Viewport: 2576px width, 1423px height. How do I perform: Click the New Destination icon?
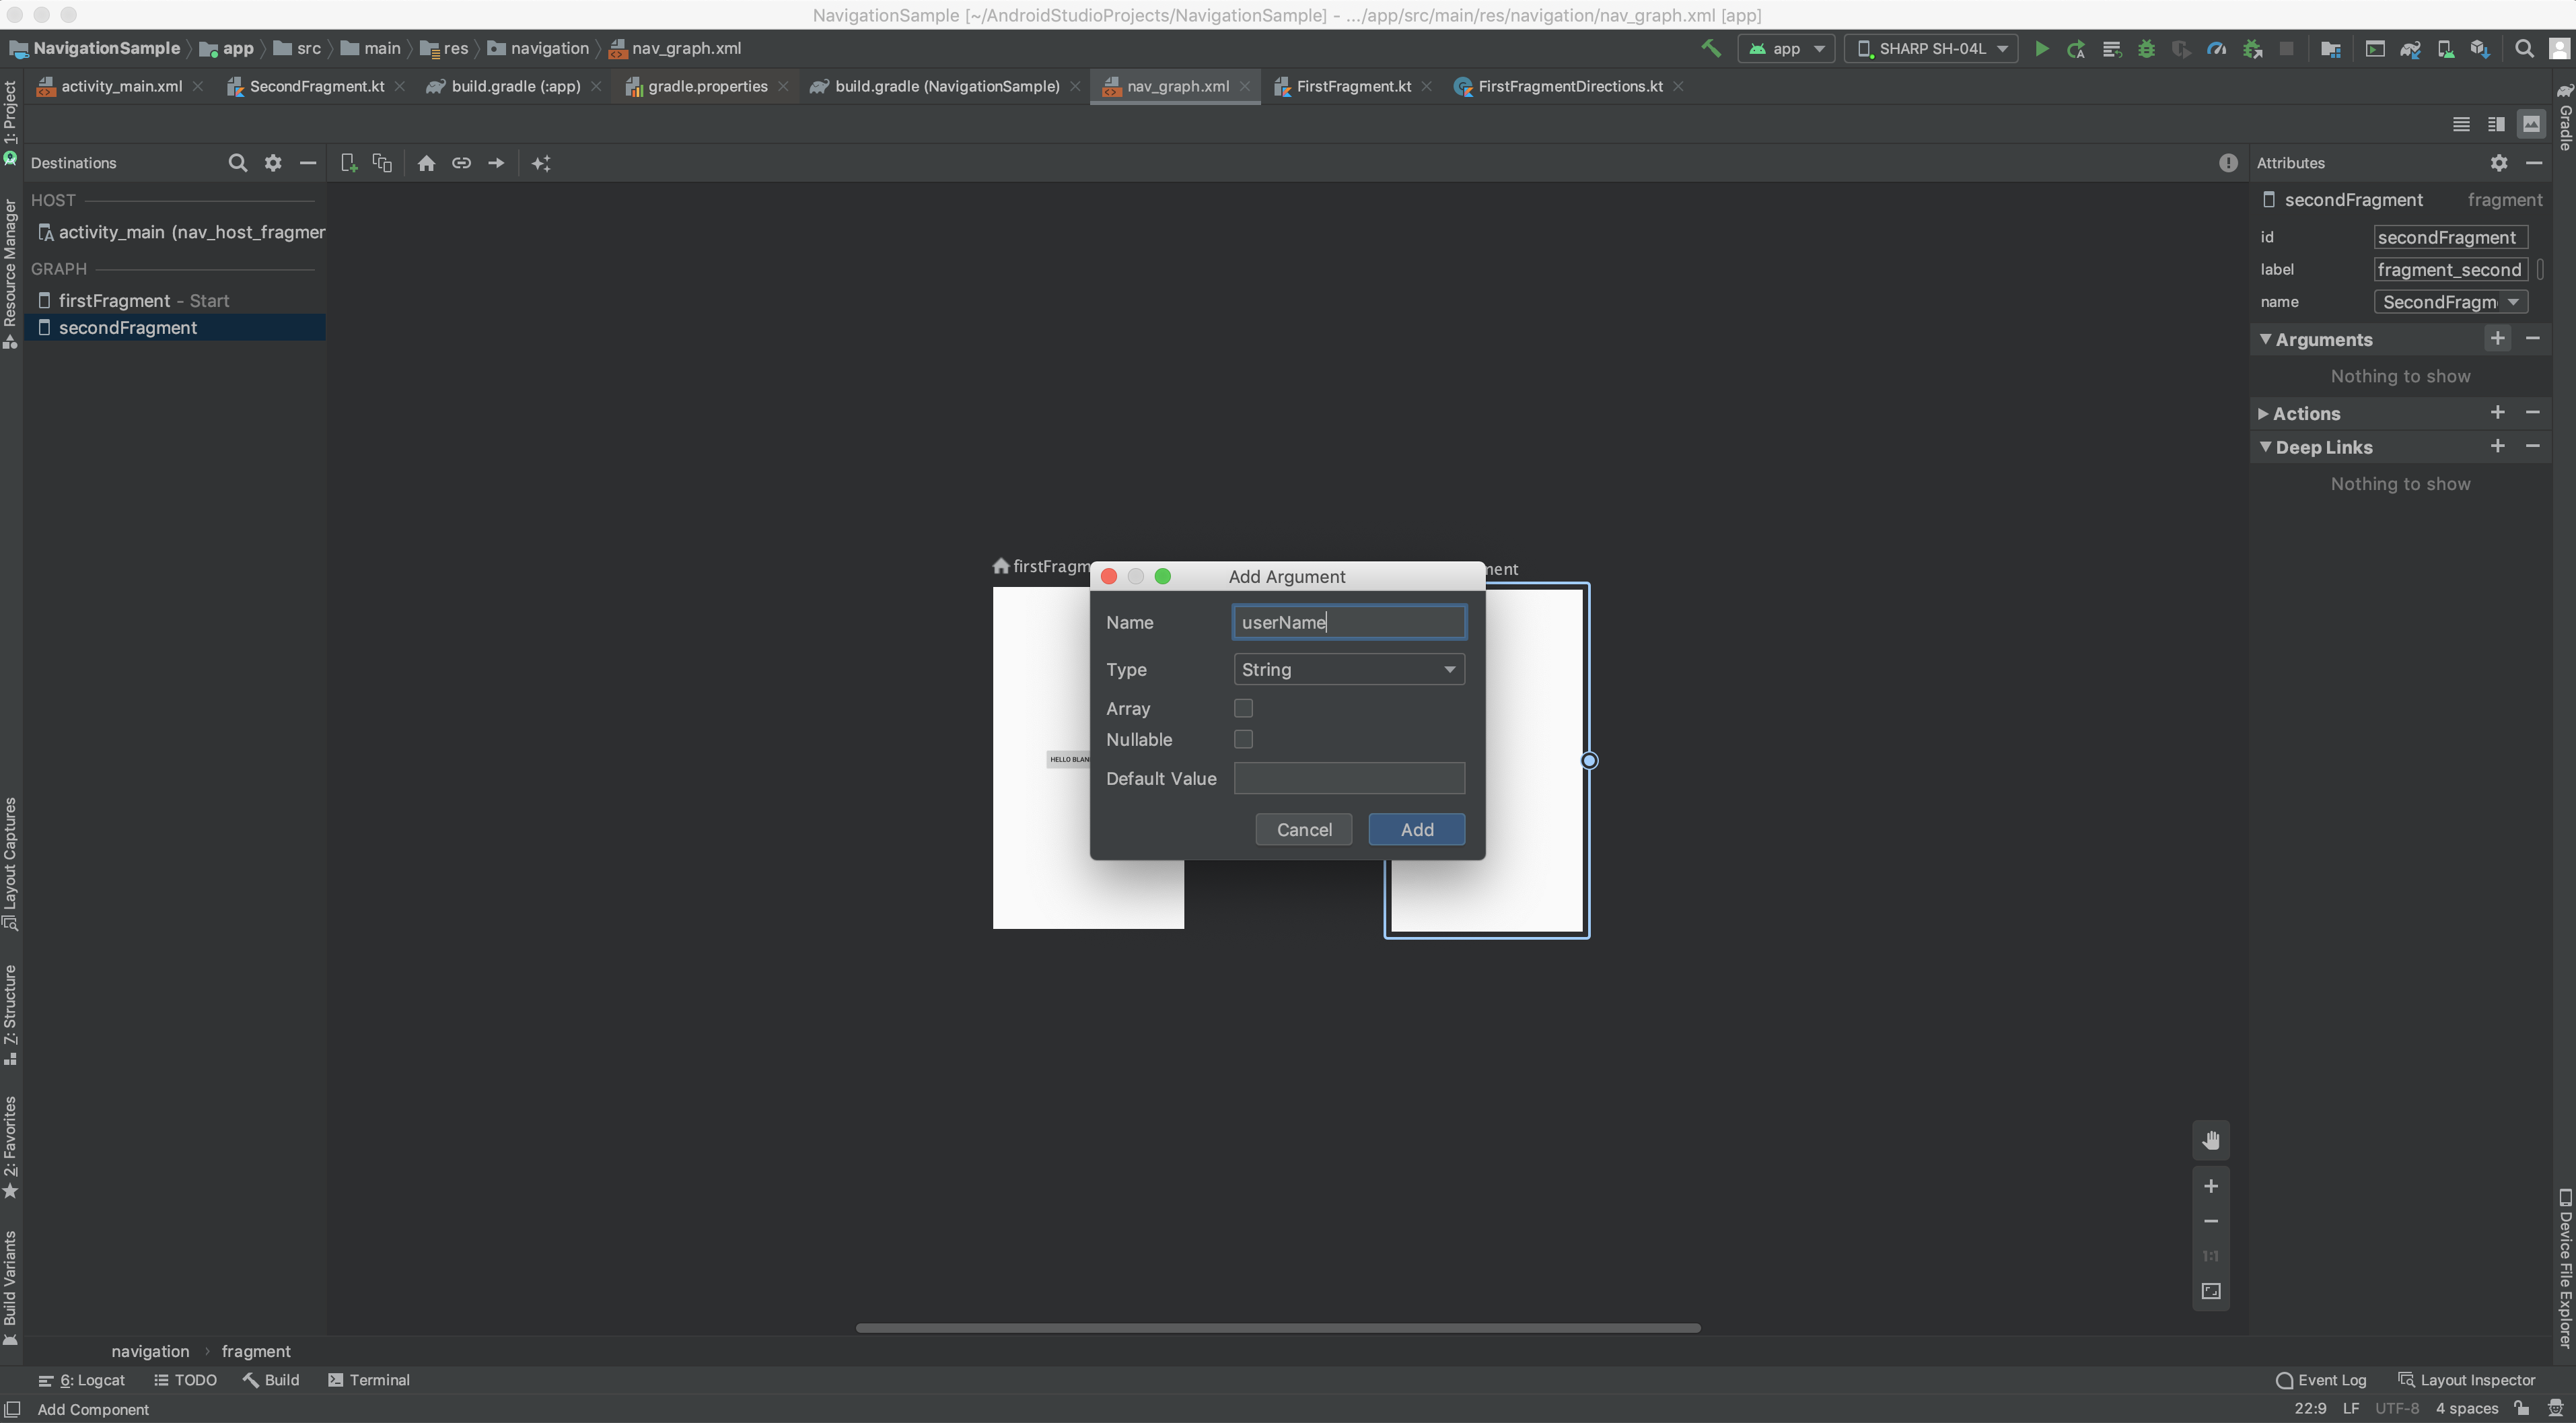pyautogui.click(x=348, y=163)
